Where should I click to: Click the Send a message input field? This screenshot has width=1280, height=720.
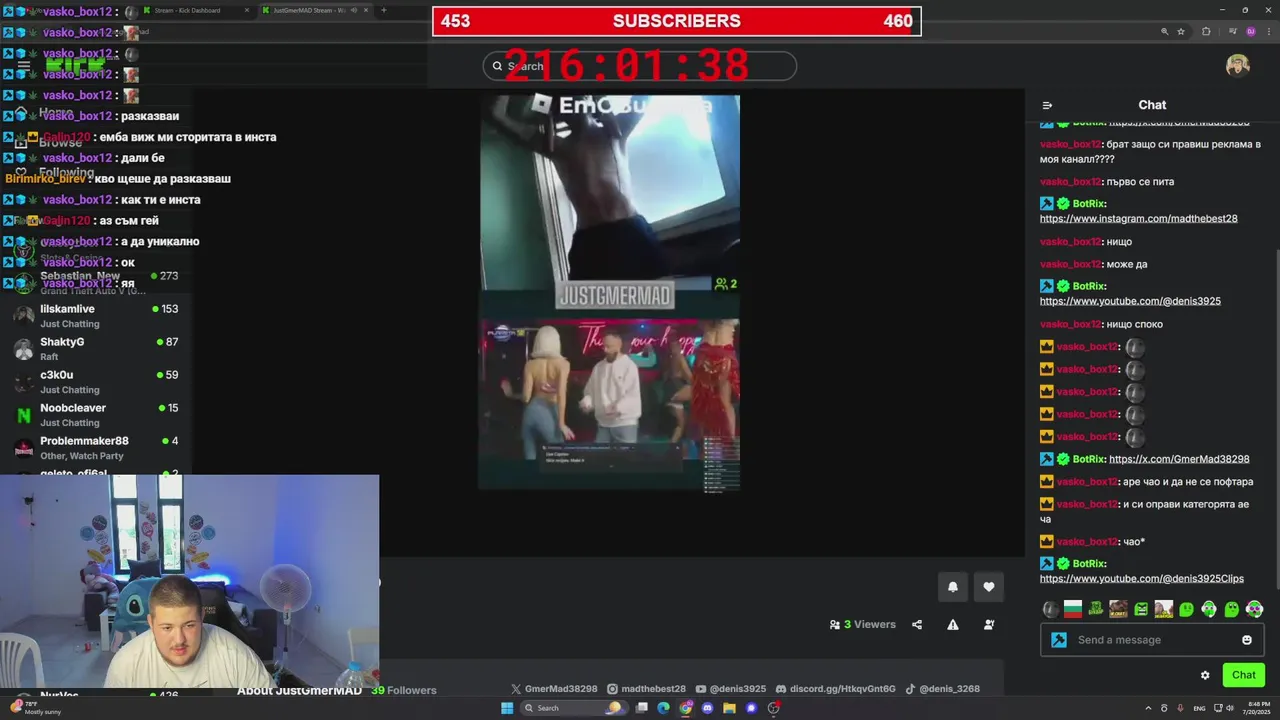pos(1152,640)
